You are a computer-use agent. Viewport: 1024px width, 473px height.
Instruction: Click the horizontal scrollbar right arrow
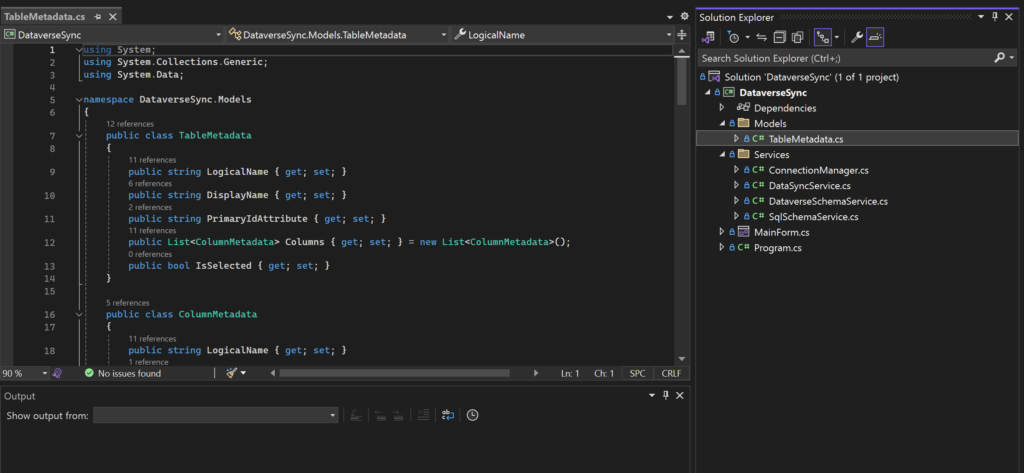[x=536, y=373]
